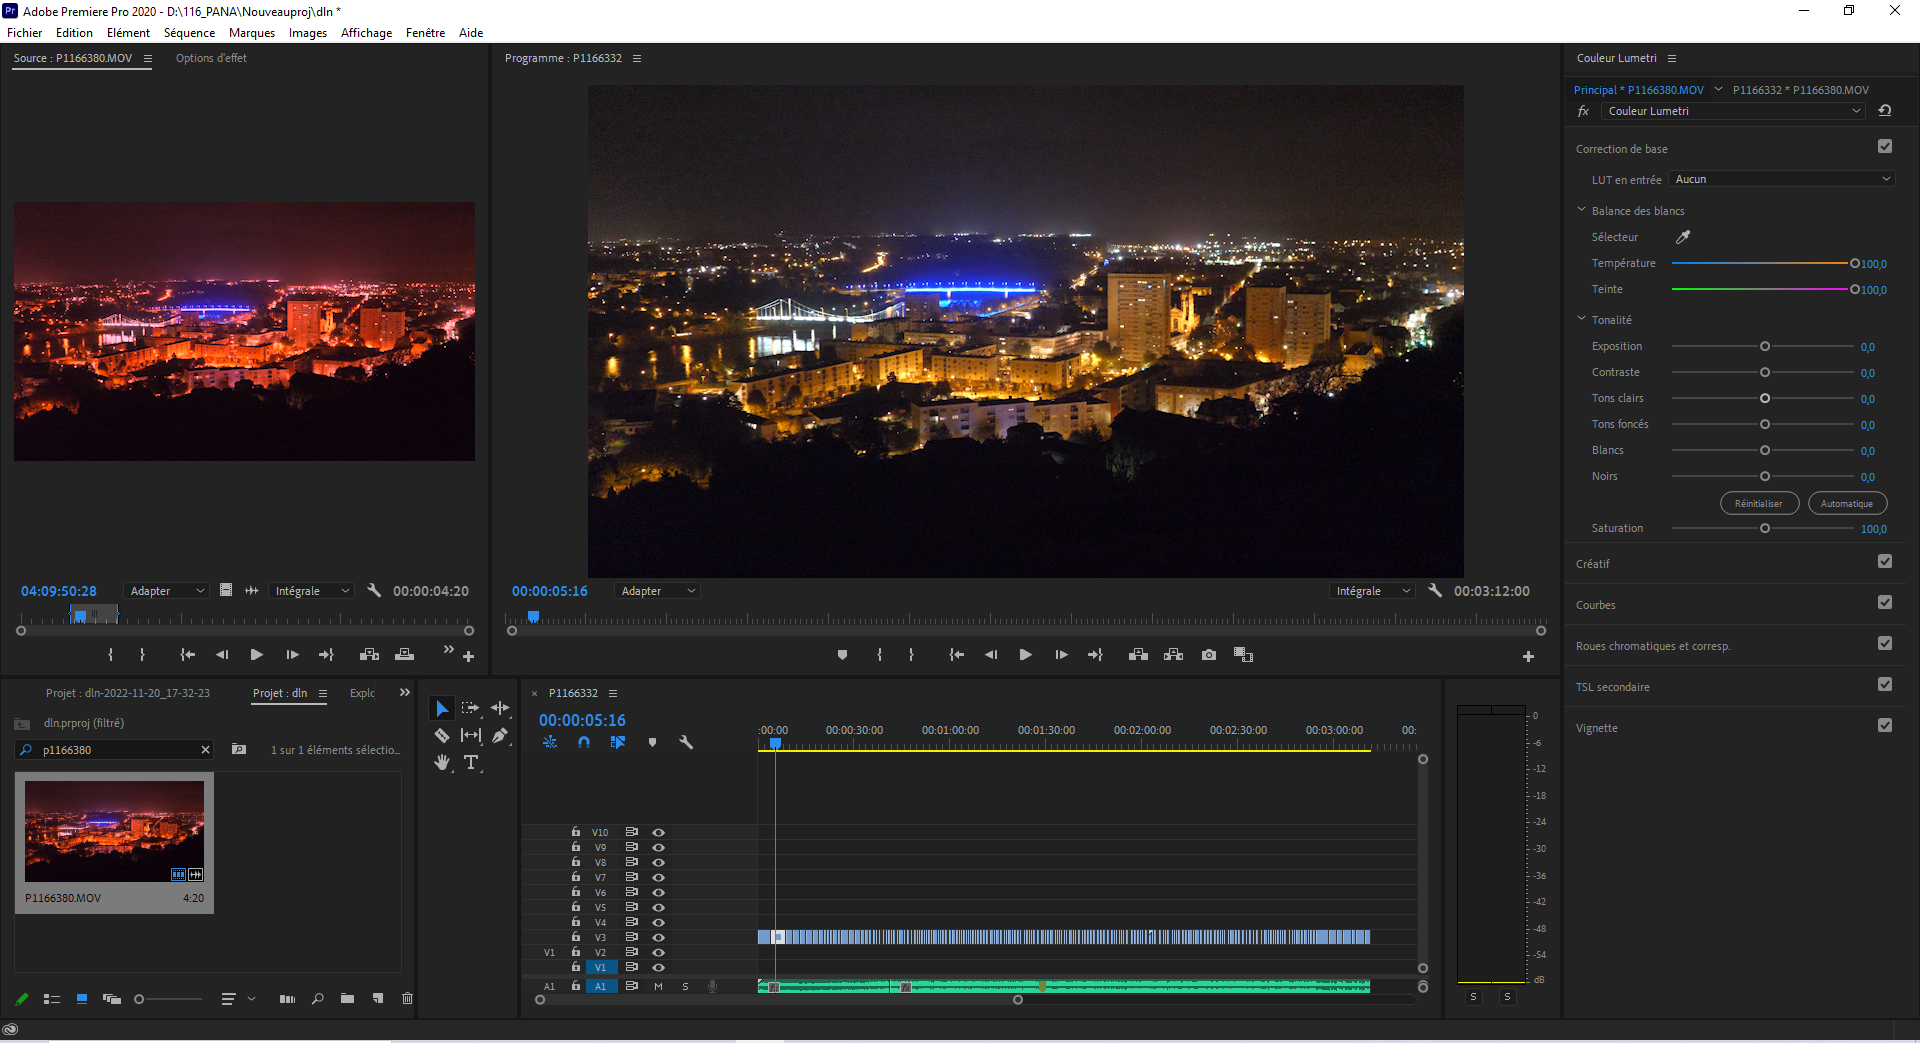
Task: Open the LUT en entrée dropdown
Action: click(1782, 179)
